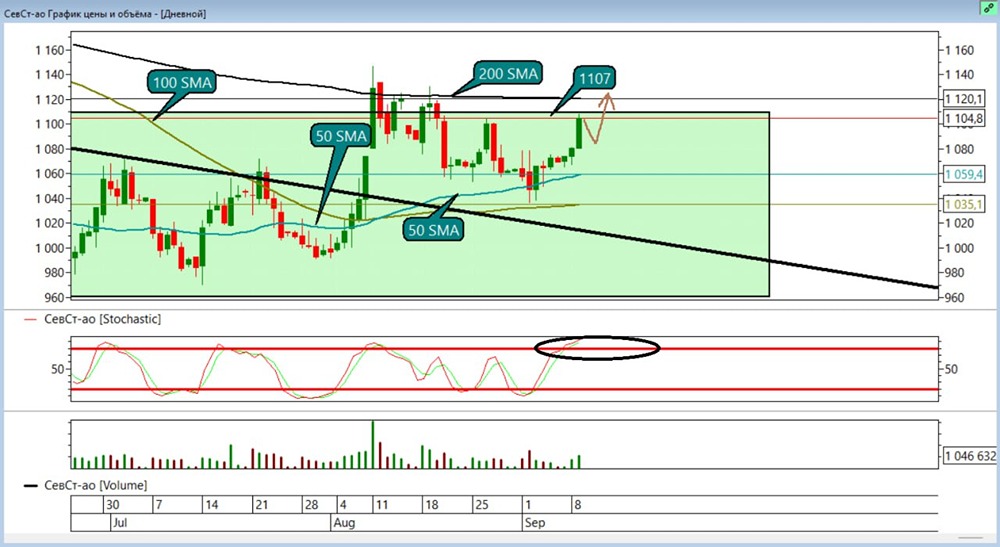The width and height of the screenshot is (1000, 547).
Task: Click the 1 000 label on the left price axis
Action: 49,248
